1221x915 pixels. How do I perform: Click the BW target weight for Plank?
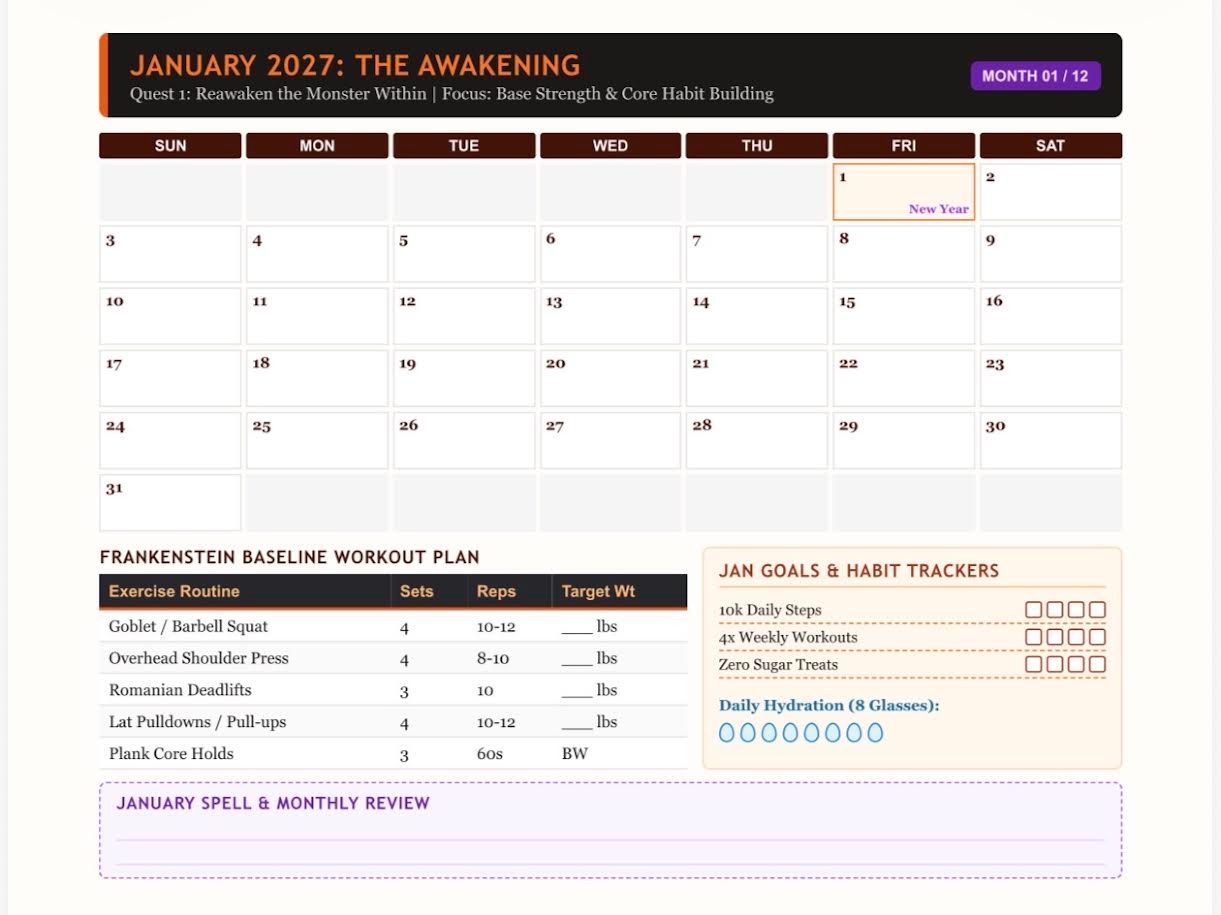(575, 754)
